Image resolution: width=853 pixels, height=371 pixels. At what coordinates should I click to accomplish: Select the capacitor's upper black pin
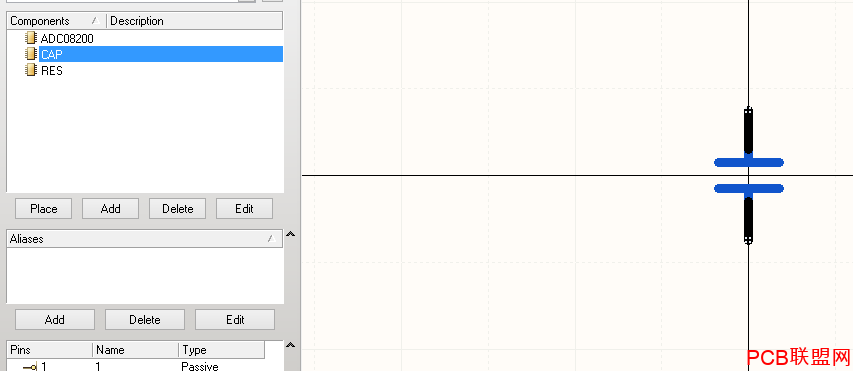click(749, 130)
